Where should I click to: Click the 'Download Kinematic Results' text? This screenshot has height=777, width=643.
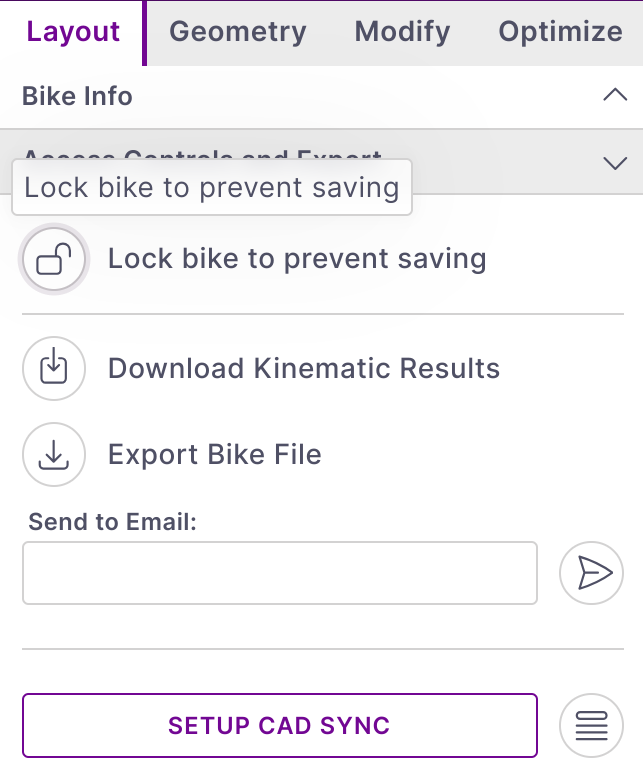coord(303,369)
